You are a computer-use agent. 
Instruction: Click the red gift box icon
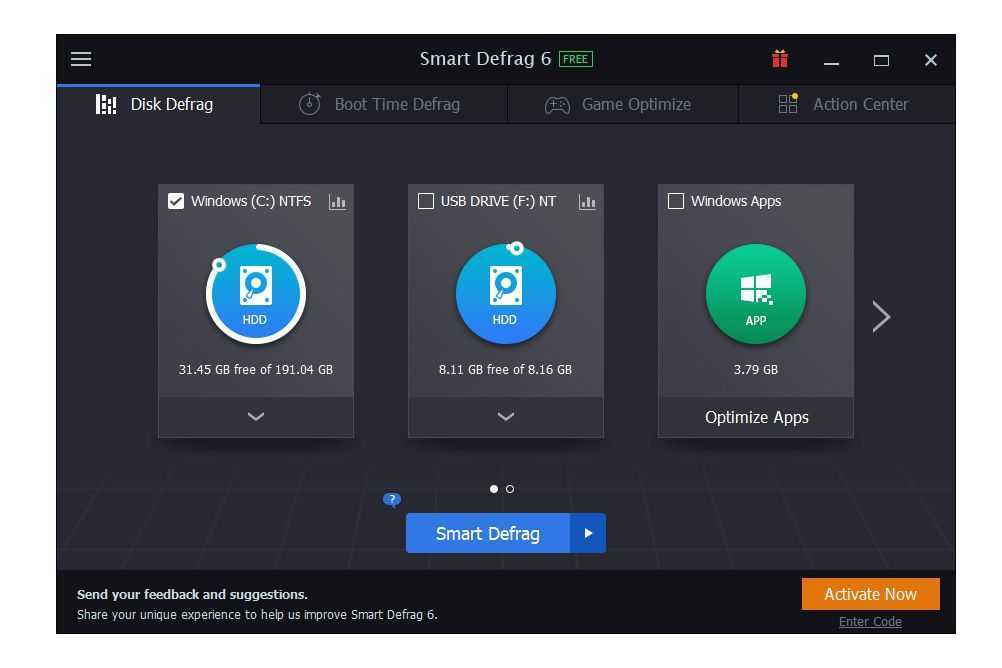click(x=780, y=59)
